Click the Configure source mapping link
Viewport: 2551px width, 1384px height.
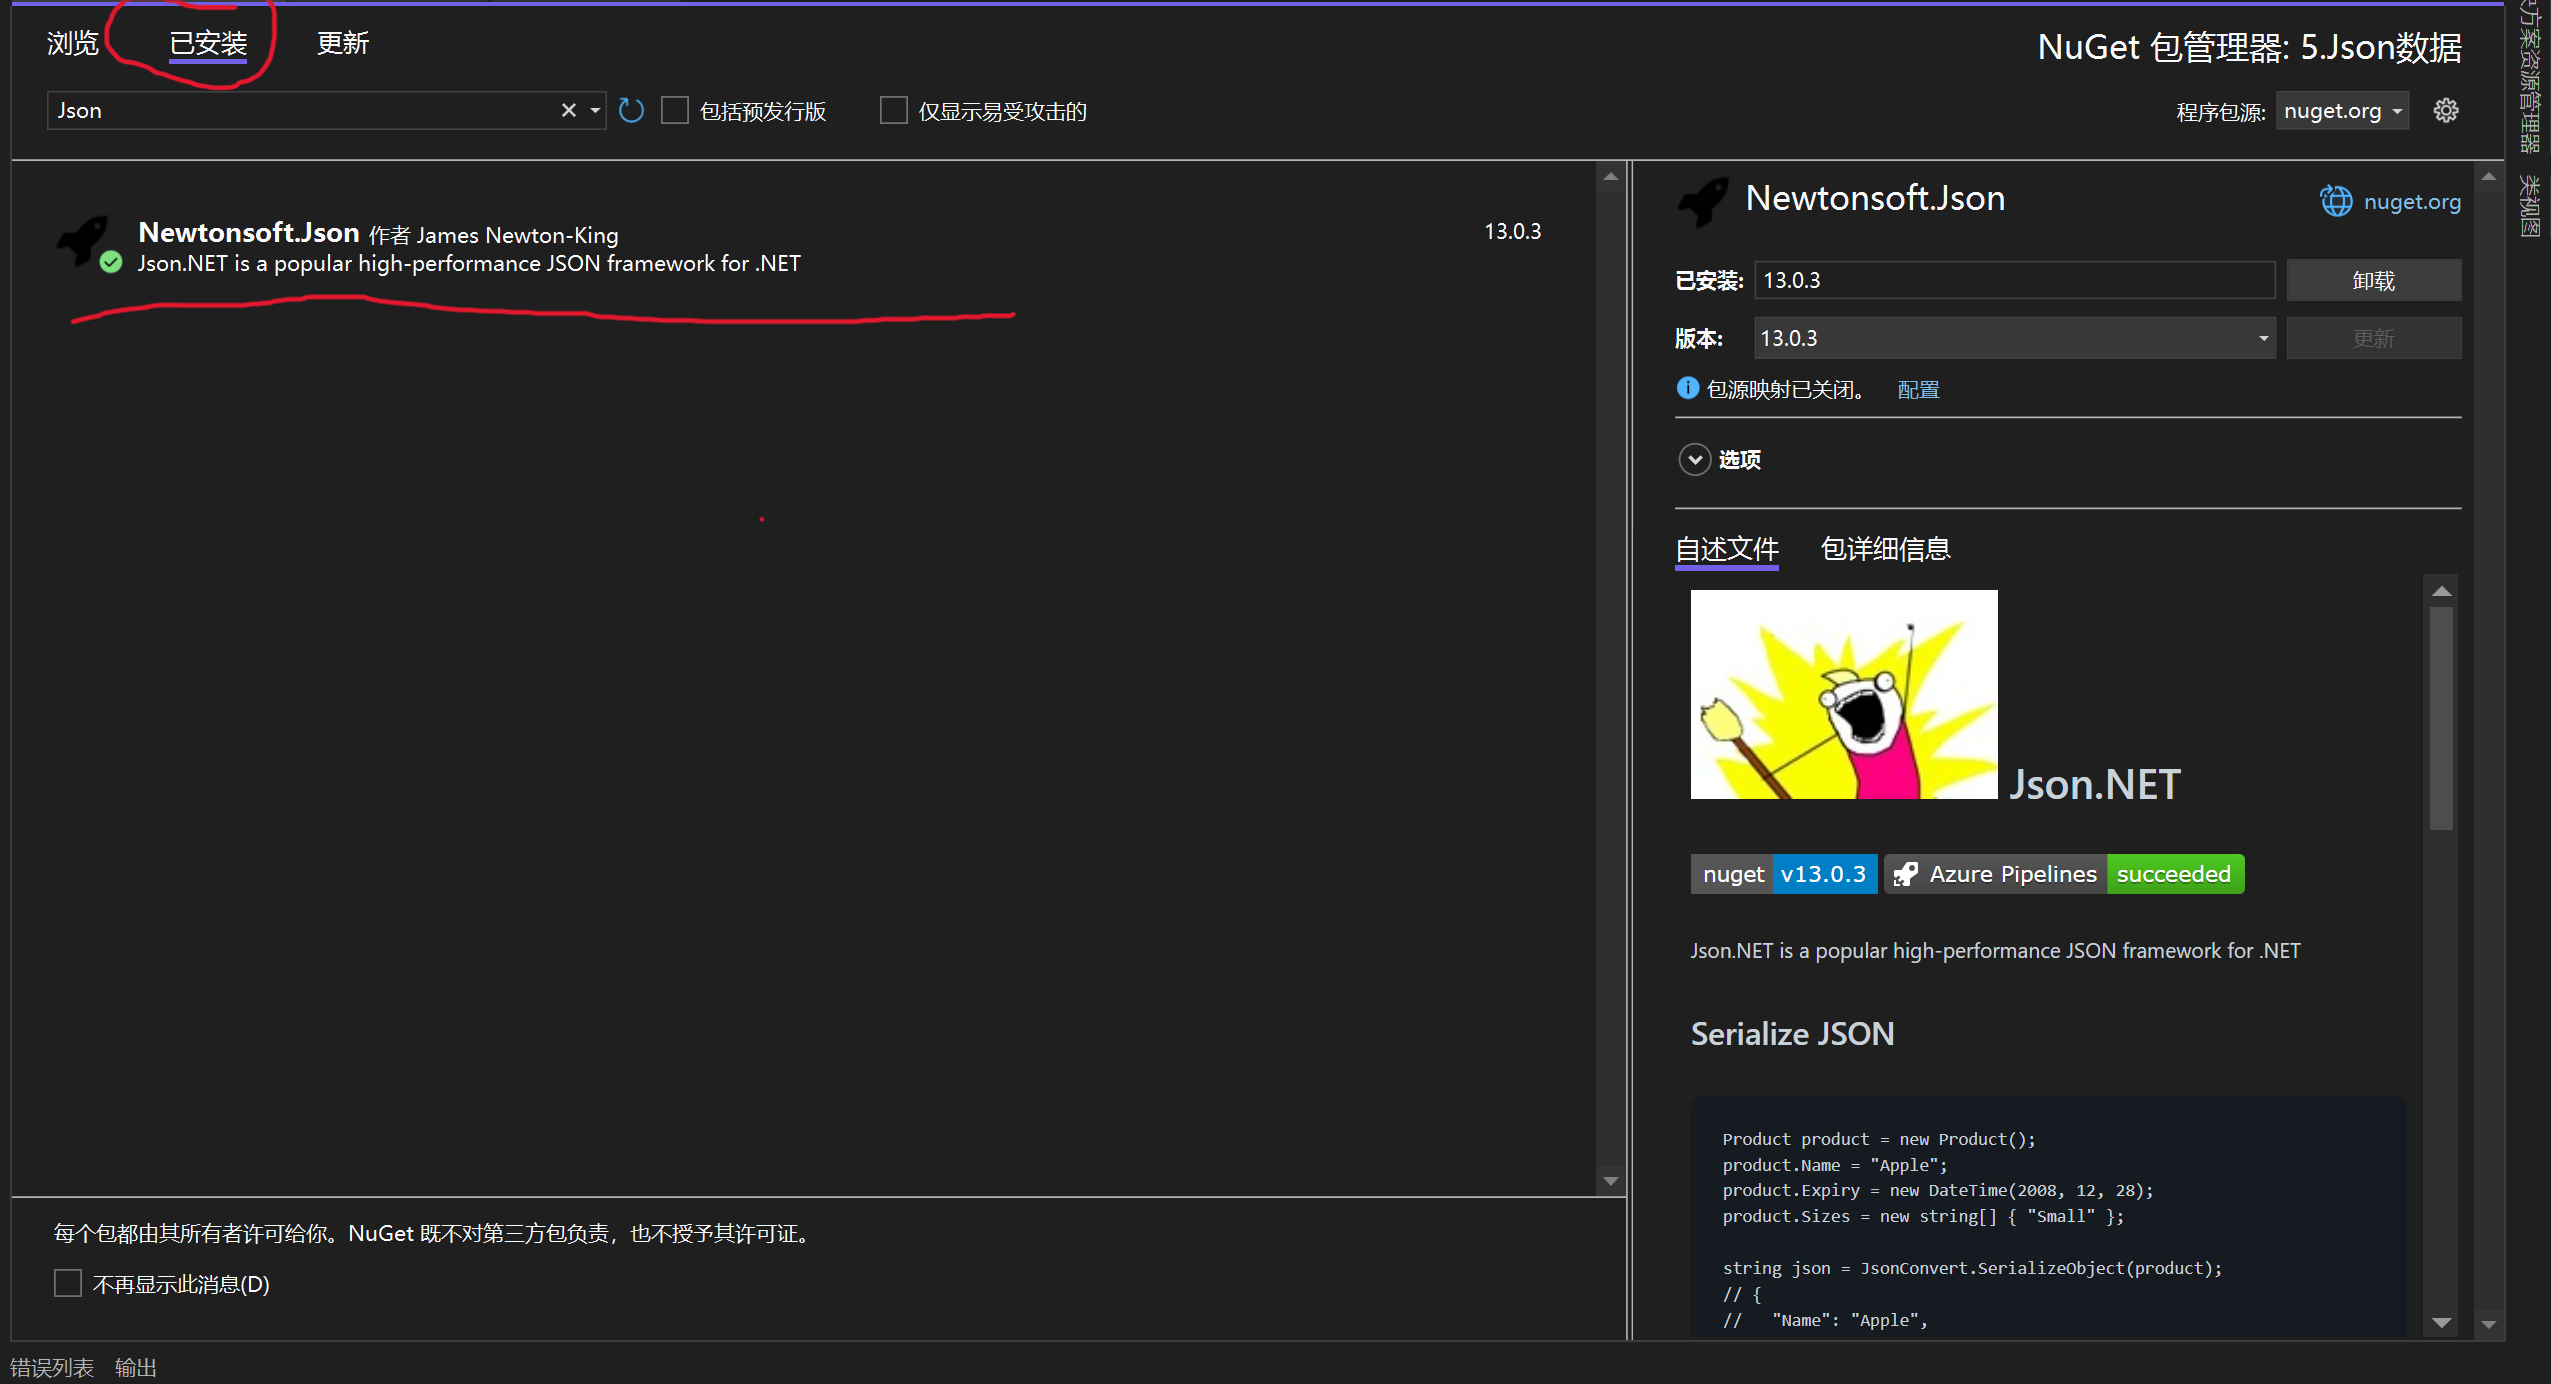(1918, 389)
